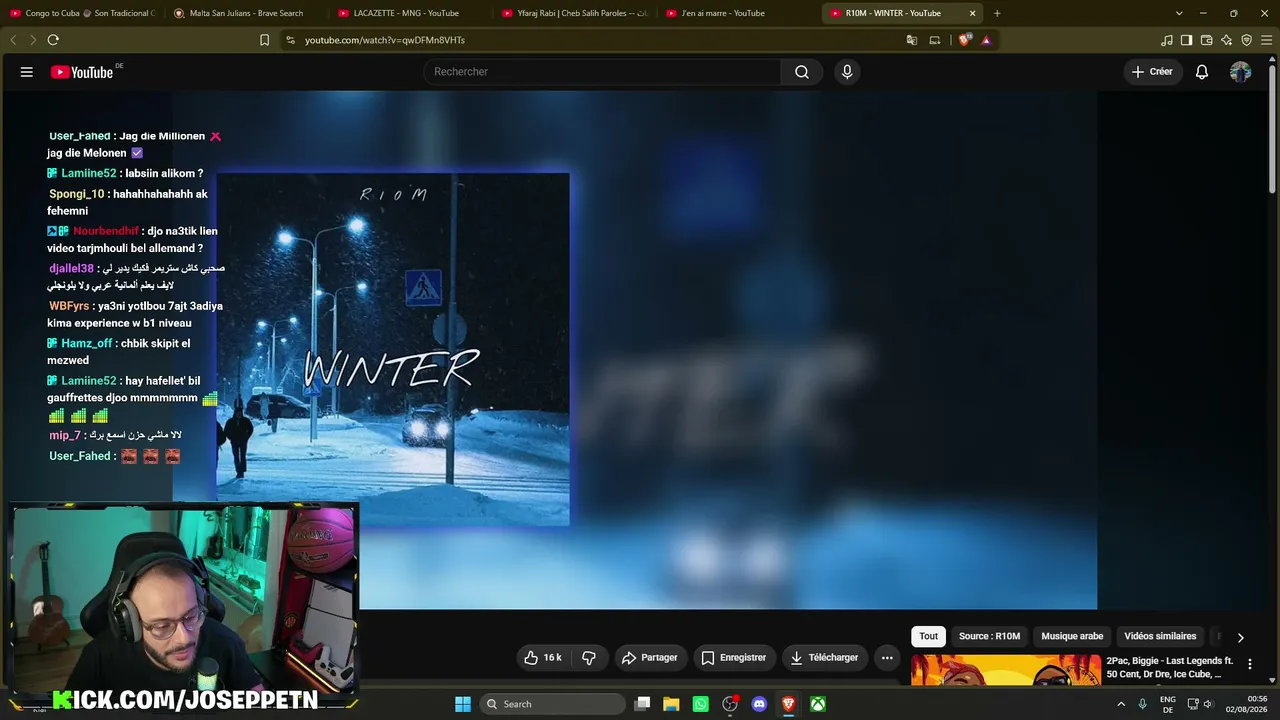Go back to the previous page

(x=14, y=40)
